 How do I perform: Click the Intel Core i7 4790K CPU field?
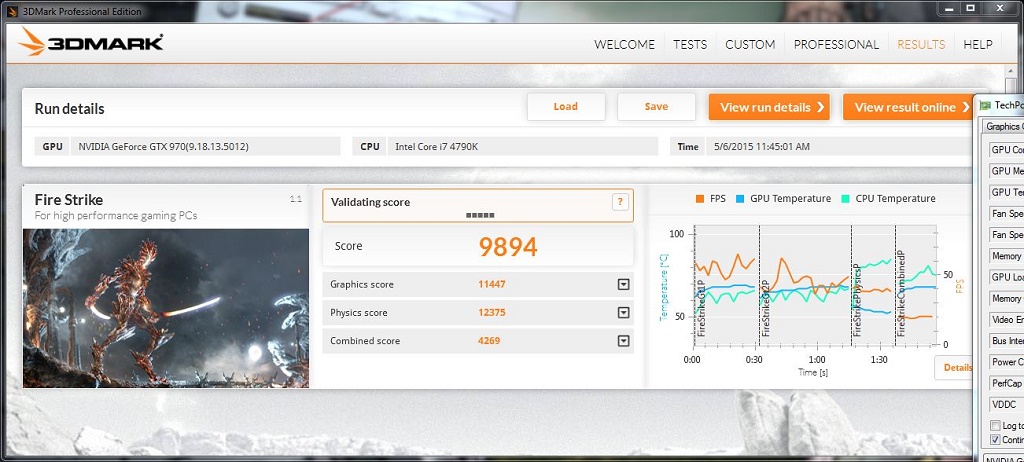(x=522, y=146)
